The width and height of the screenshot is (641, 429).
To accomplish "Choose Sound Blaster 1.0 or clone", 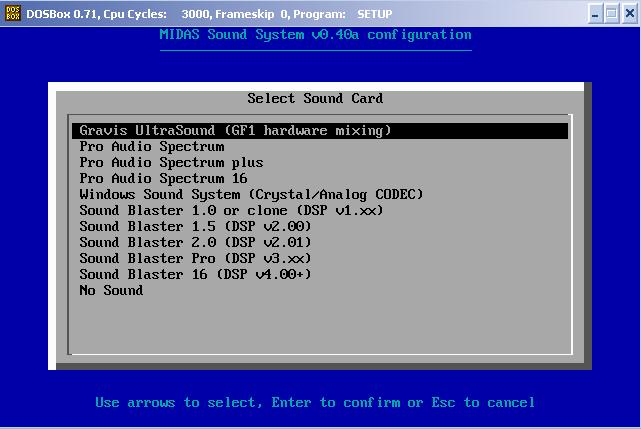I will click(231, 211).
